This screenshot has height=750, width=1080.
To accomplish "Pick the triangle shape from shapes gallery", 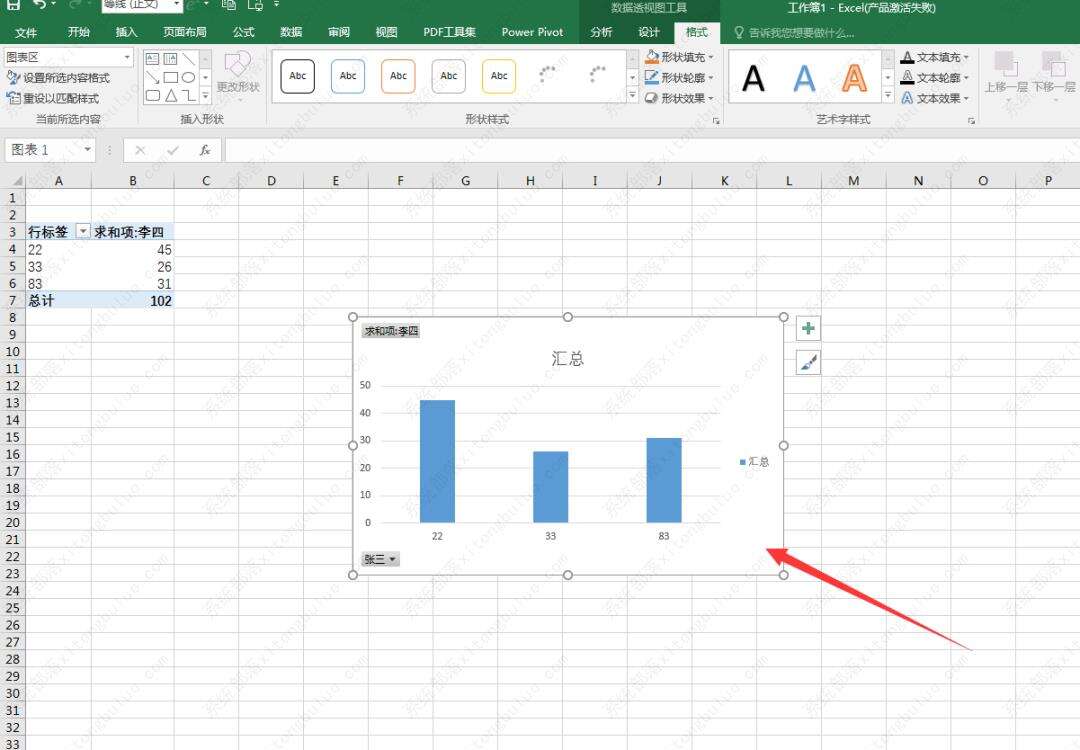I will tap(170, 96).
